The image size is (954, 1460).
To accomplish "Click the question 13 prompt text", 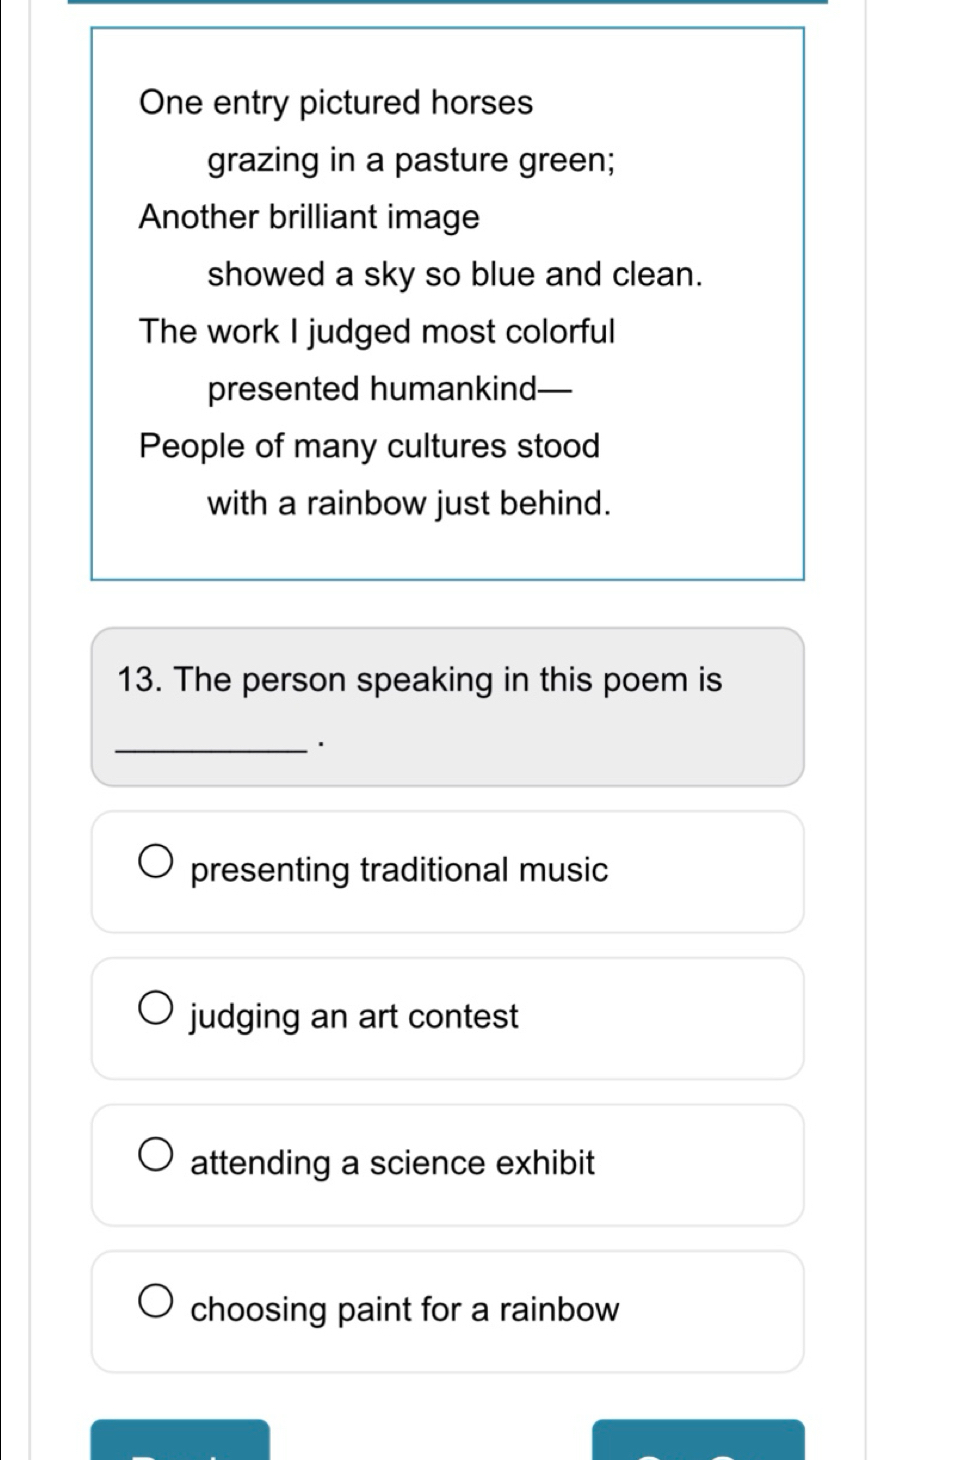I will pos(419,680).
